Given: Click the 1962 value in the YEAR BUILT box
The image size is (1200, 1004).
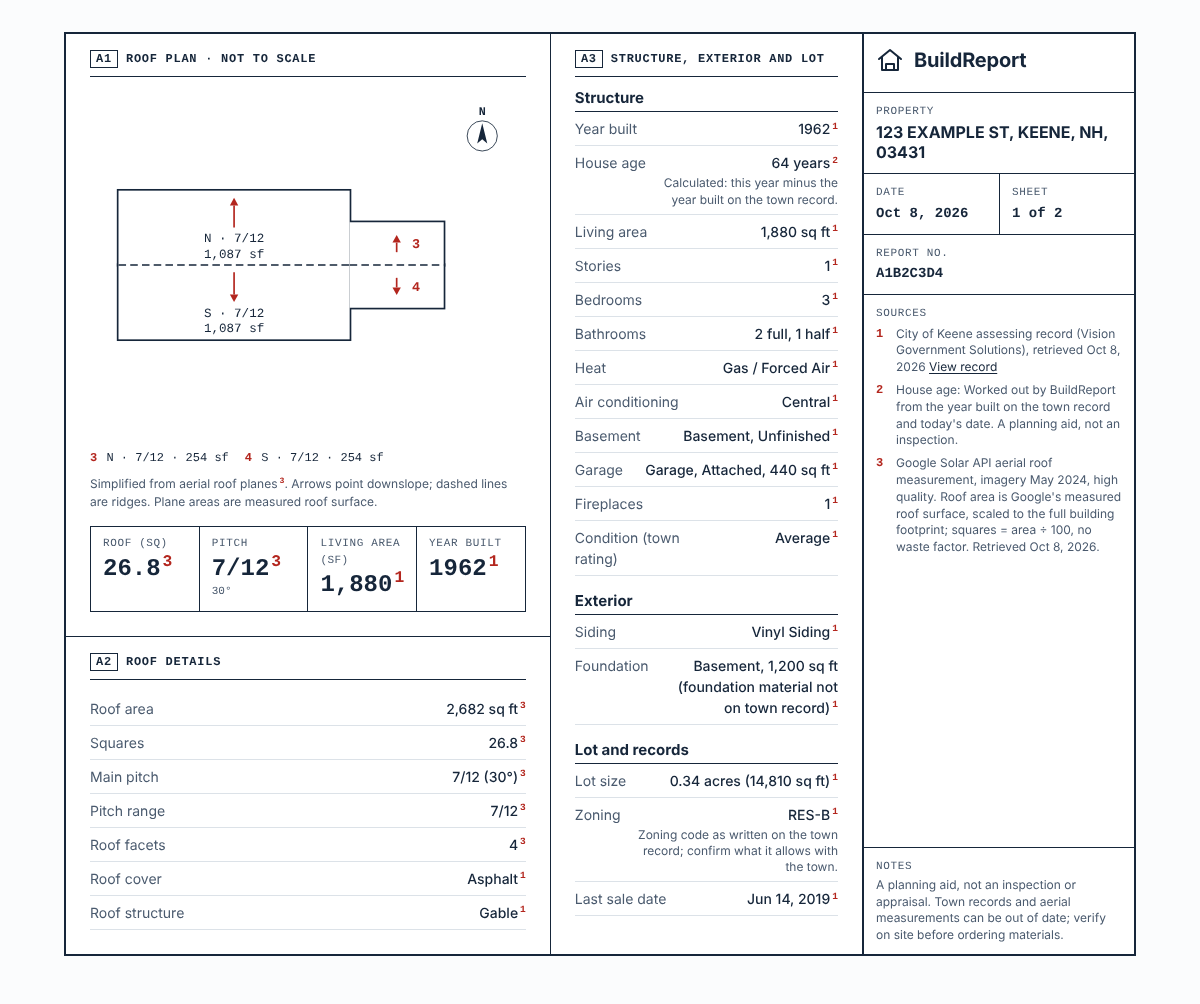Looking at the screenshot, I should tap(458, 568).
